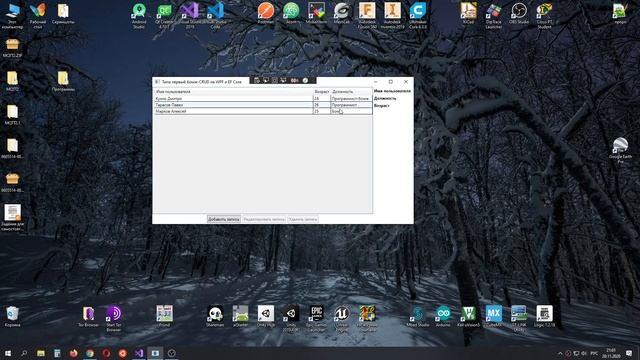Click the hot reload checkmark icon

[x=305, y=80]
